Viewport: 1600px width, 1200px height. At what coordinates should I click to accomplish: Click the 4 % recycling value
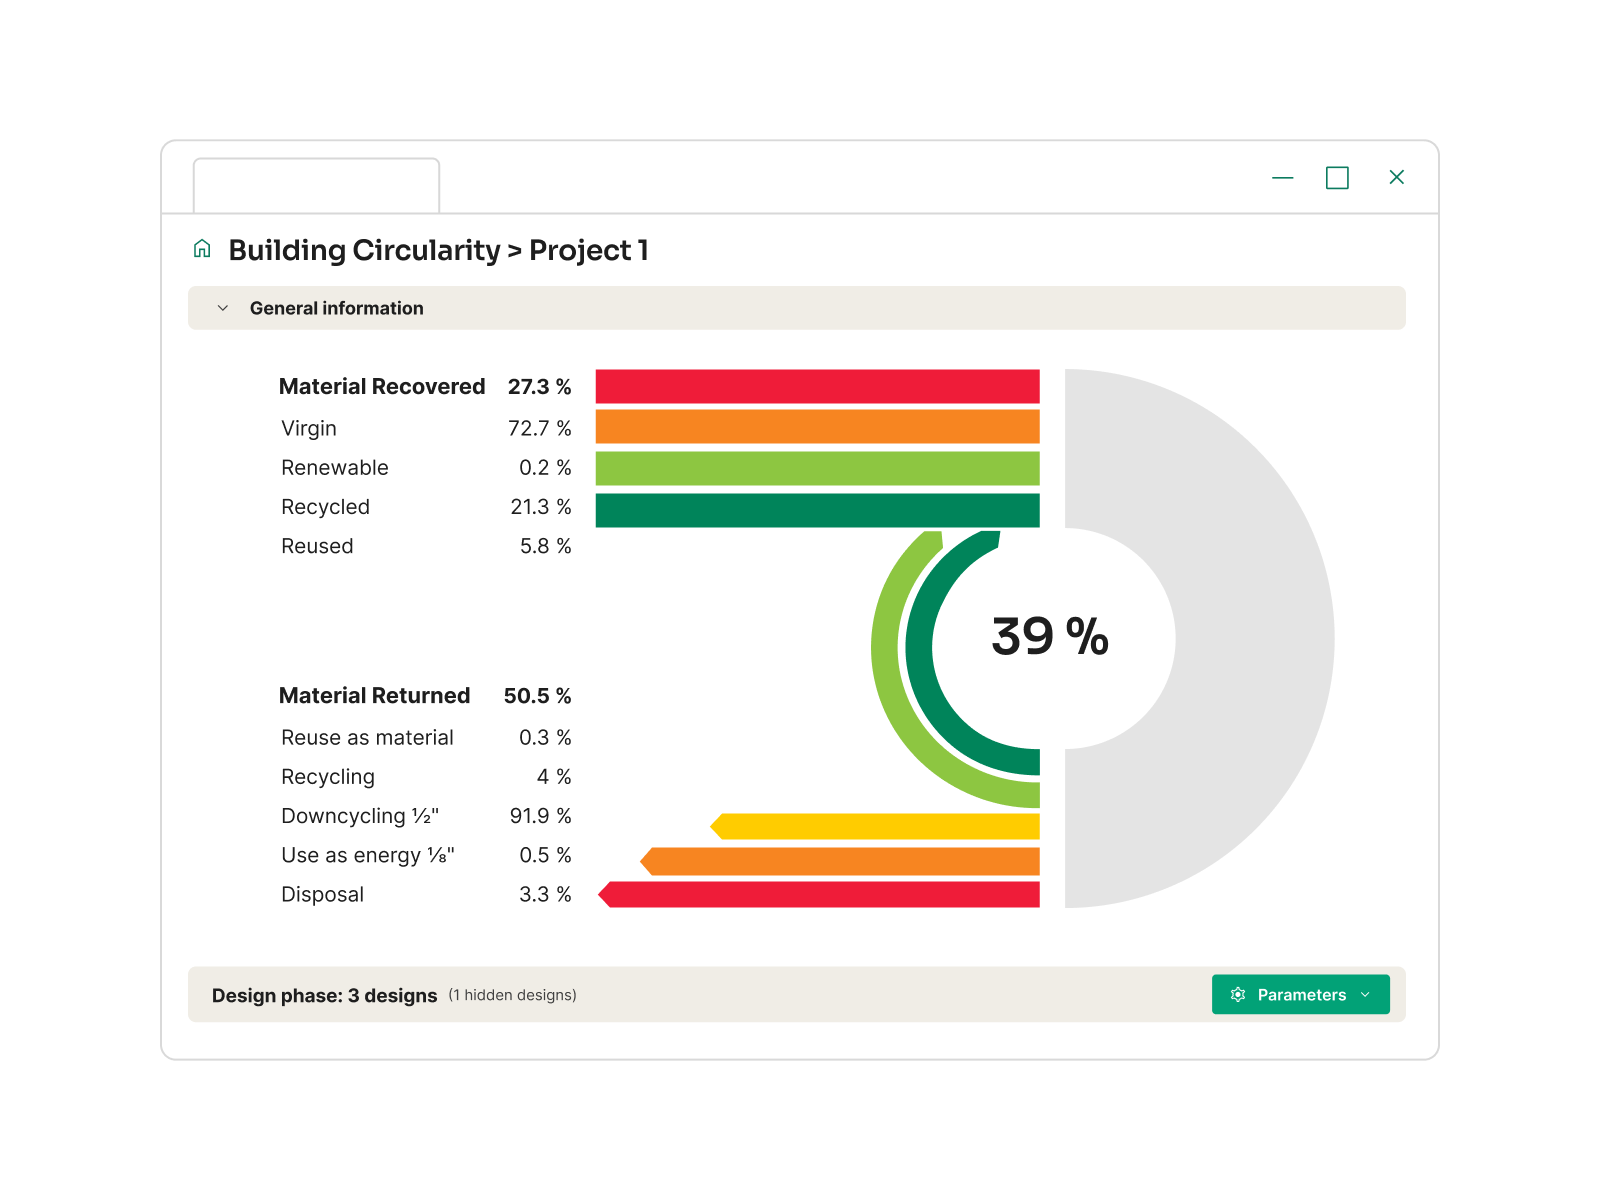(554, 776)
